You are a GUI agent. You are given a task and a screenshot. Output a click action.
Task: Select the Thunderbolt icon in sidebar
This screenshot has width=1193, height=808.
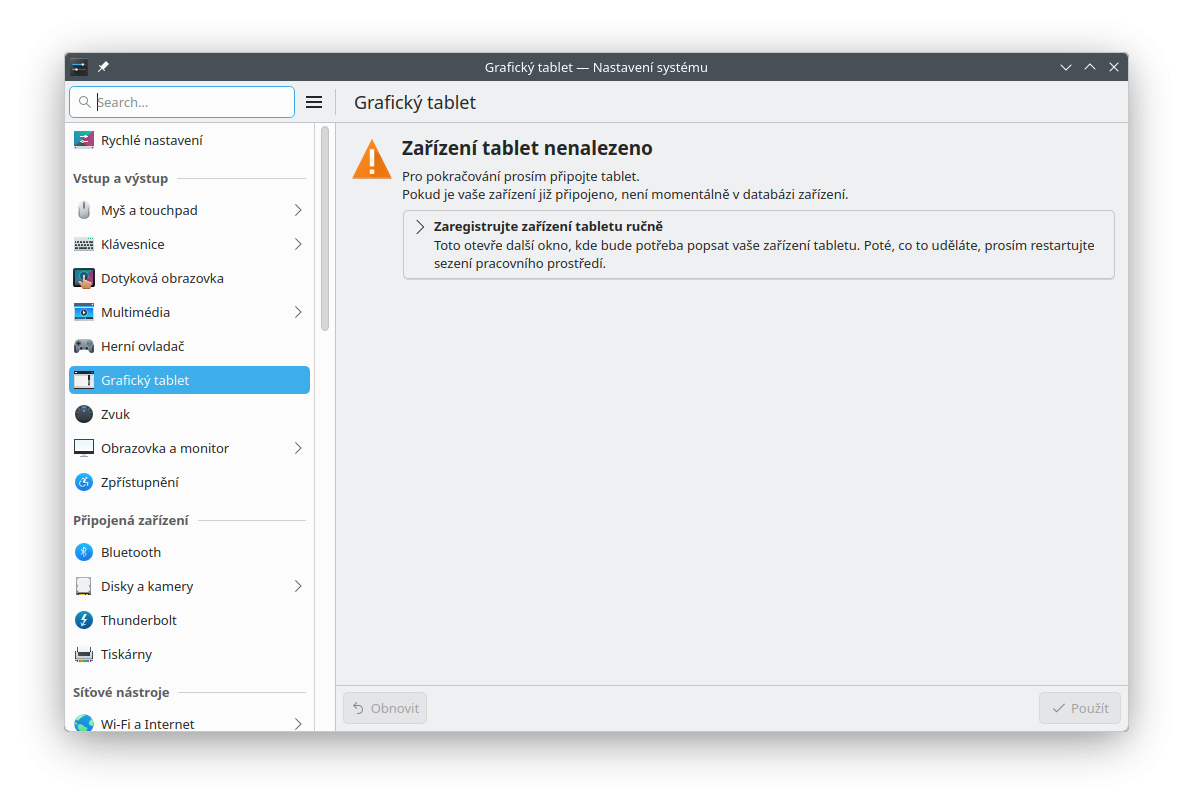point(84,620)
